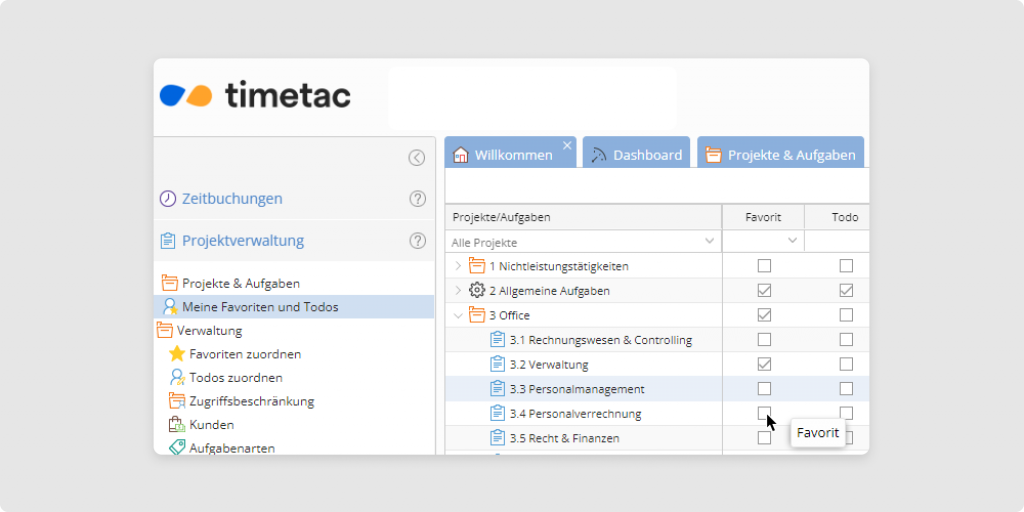Click the Aufgabenarten tag icon

[x=177, y=448]
